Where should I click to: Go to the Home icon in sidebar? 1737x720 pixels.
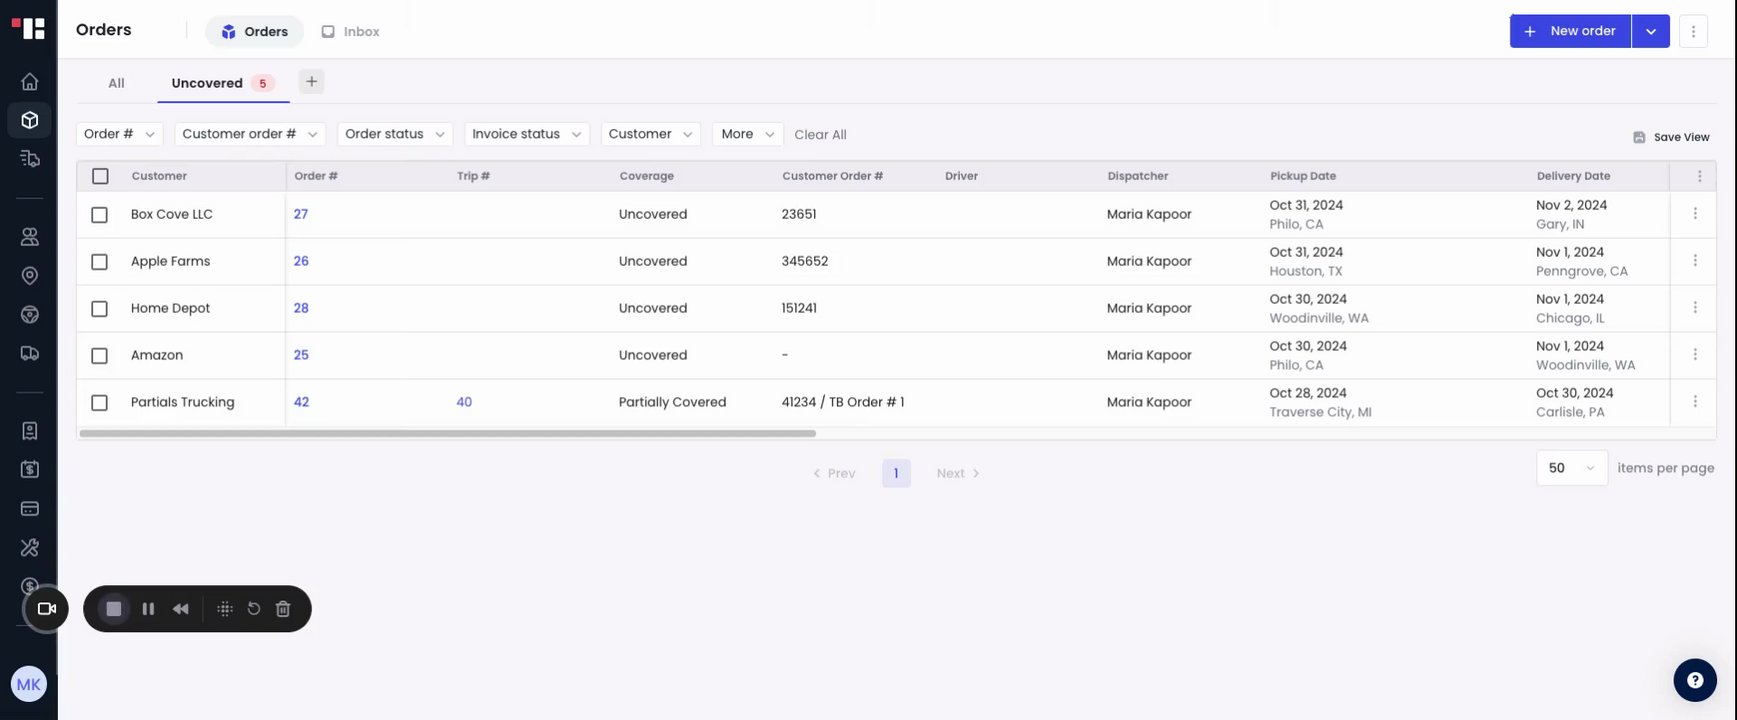(x=29, y=82)
